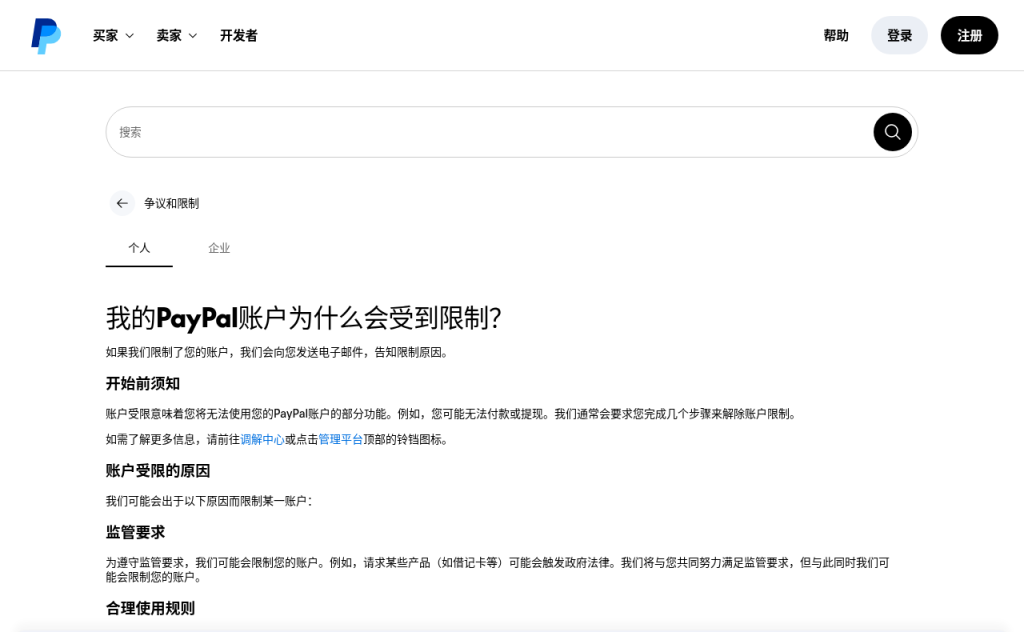
Task: Expand the 买家 dropdown menu
Action: pyautogui.click(x=113, y=35)
